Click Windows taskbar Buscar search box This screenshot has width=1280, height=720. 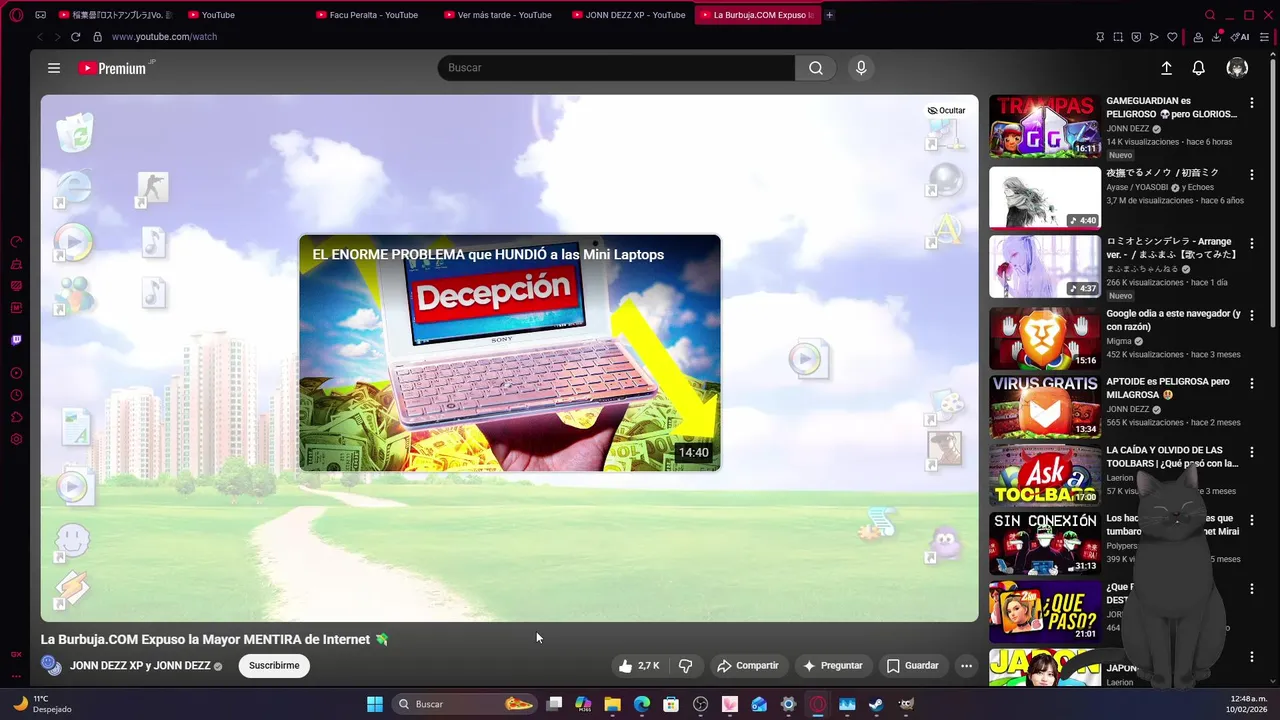point(463,704)
